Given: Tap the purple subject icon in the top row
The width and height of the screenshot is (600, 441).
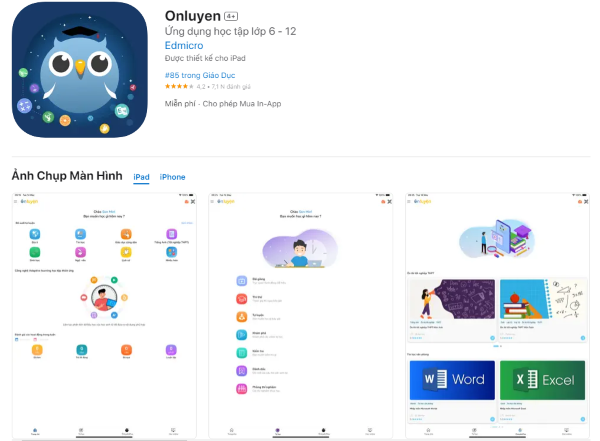Looking at the screenshot, I should [171, 234].
